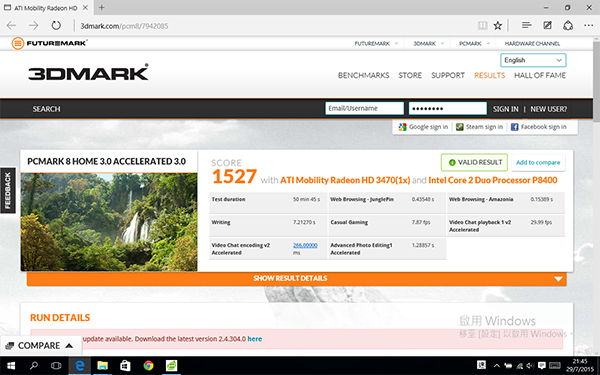
Task: Click the down arrow on result details bar
Action: (558, 279)
